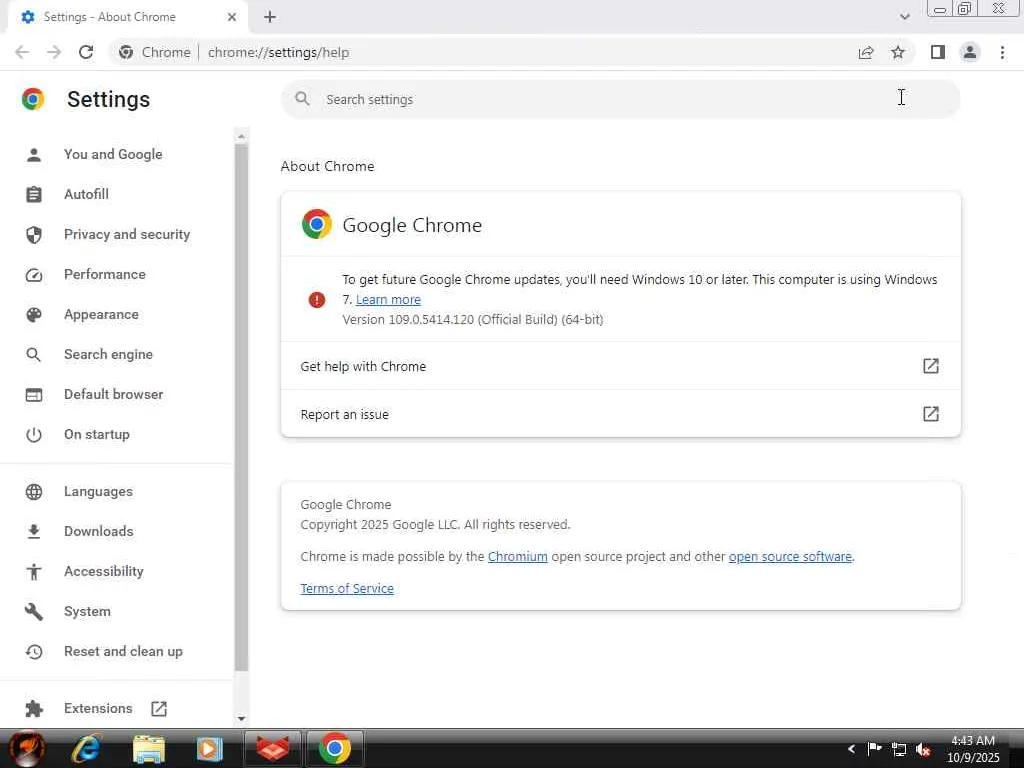1024x768 pixels.
Task: Open the Chromium link
Action: click(517, 556)
